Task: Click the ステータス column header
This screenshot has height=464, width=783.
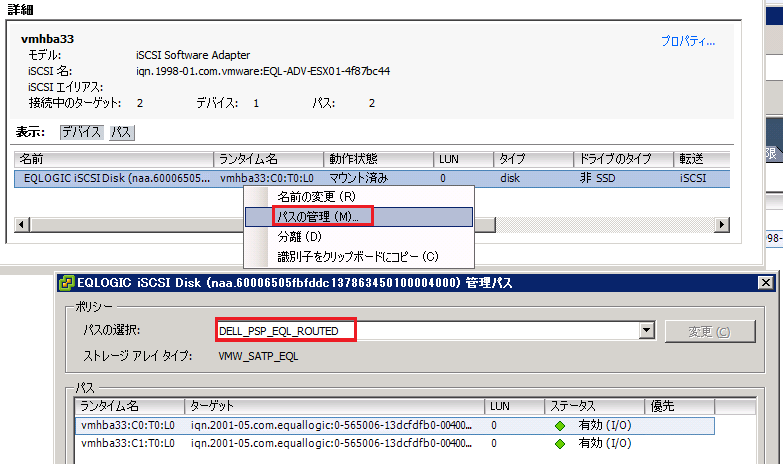Action: pyautogui.click(x=594, y=406)
